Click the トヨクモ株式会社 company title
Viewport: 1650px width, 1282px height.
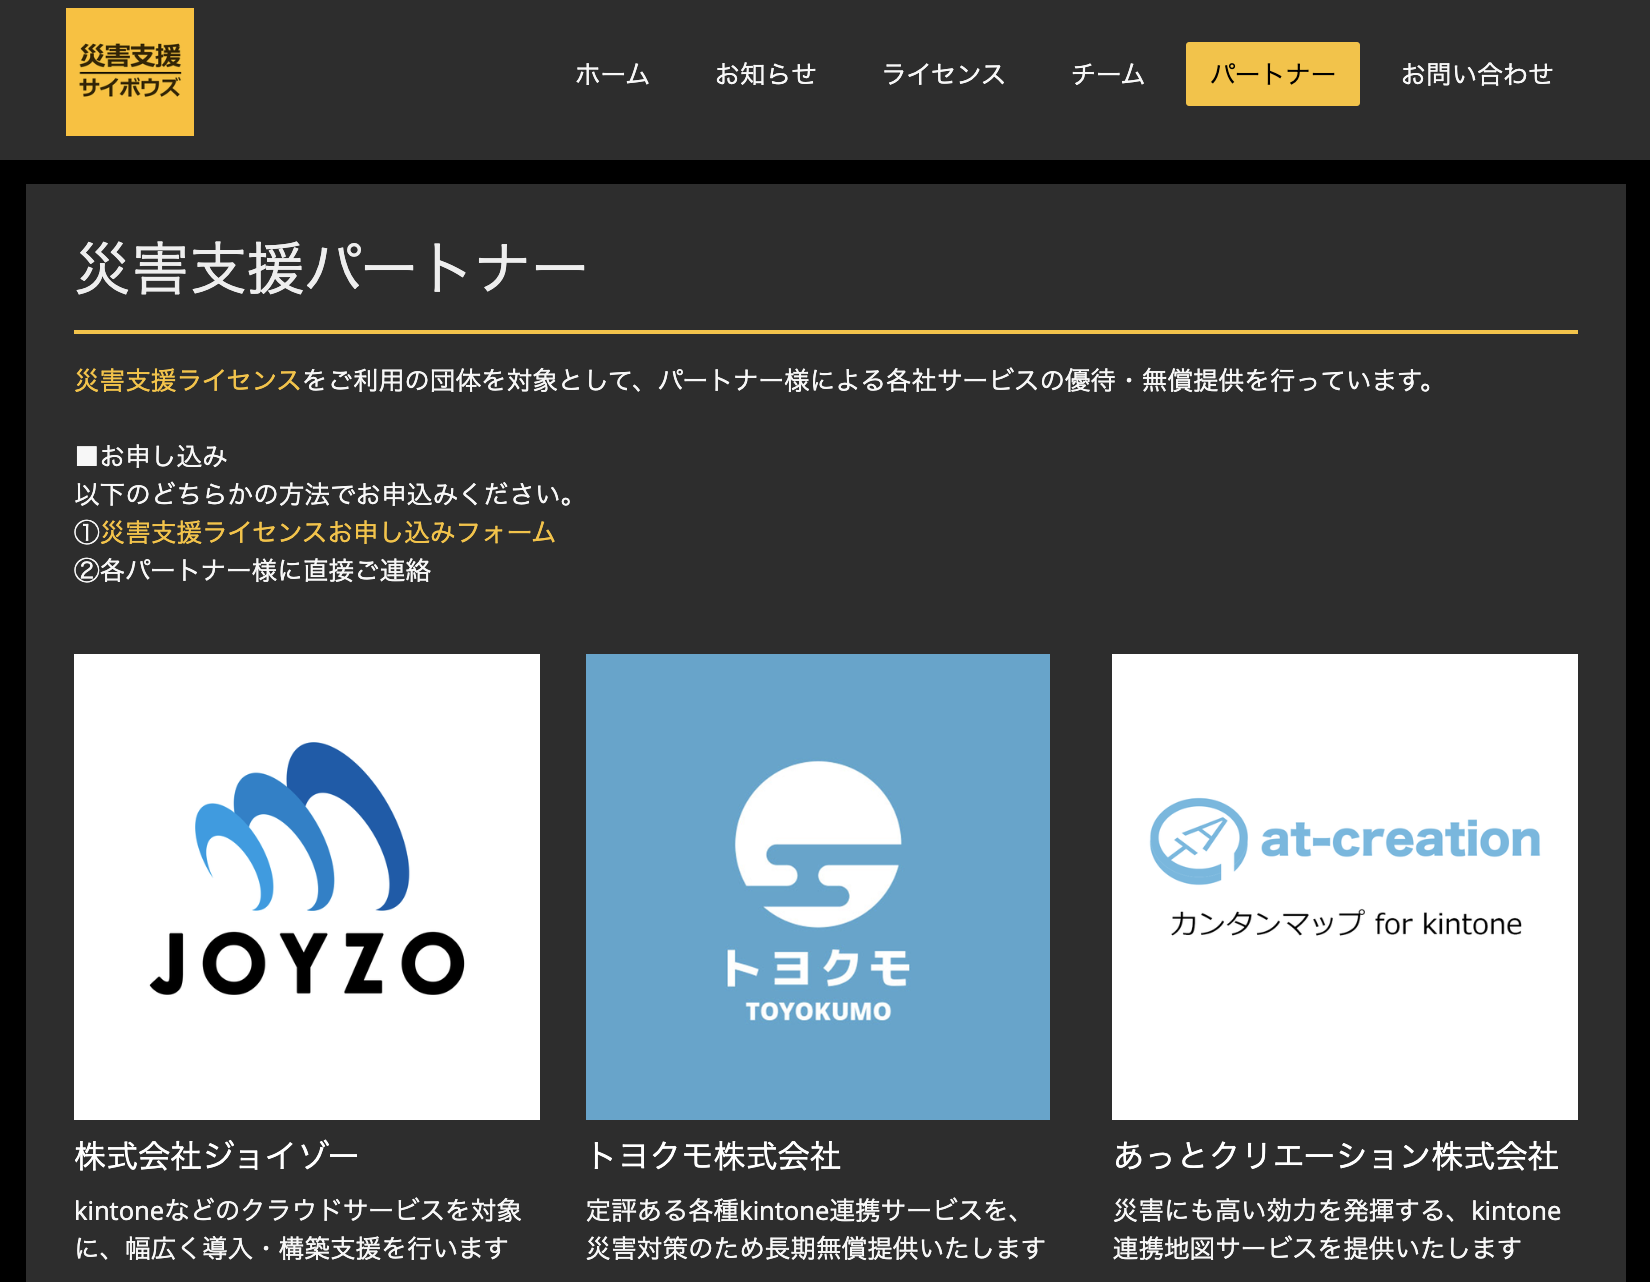click(714, 1156)
